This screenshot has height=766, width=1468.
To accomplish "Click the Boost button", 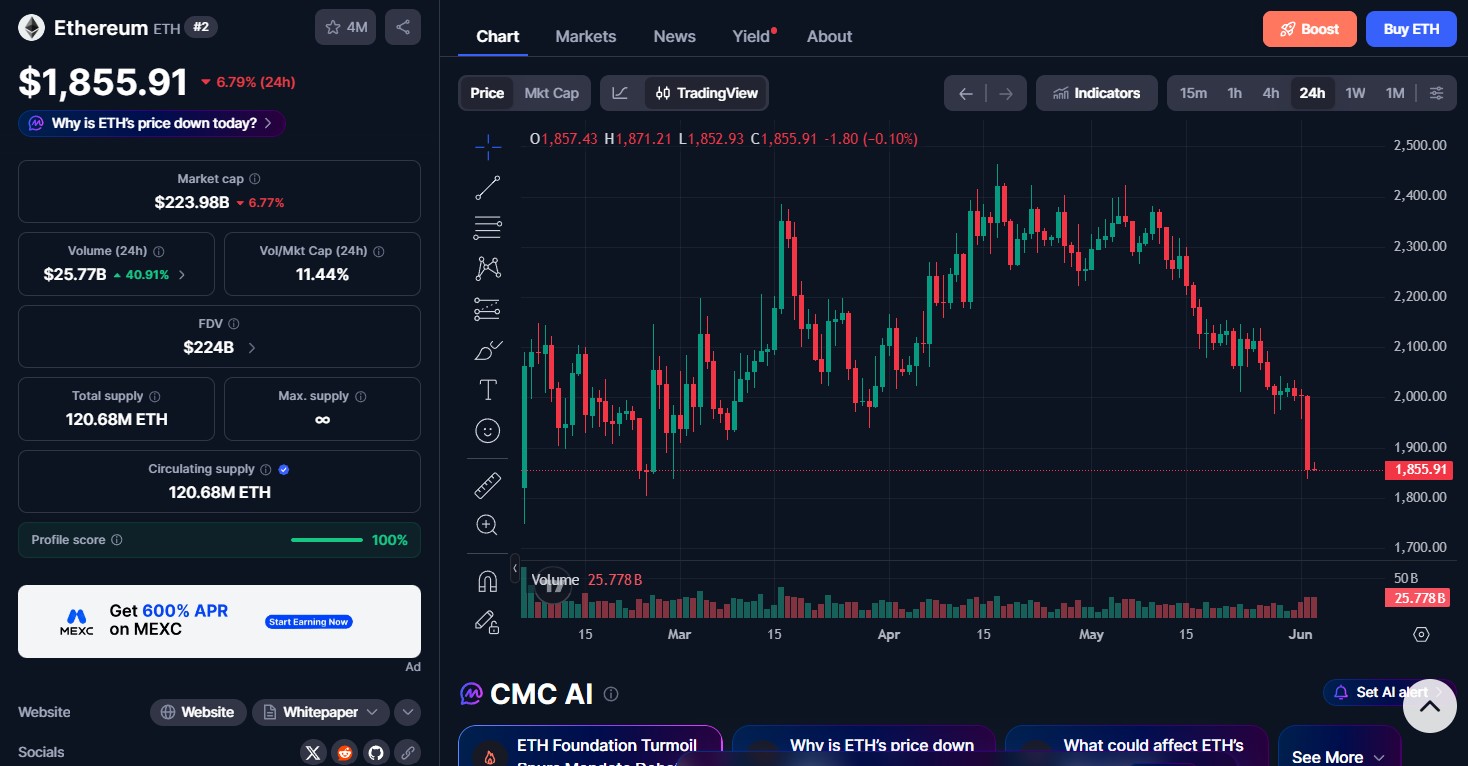I will point(1310,29).
